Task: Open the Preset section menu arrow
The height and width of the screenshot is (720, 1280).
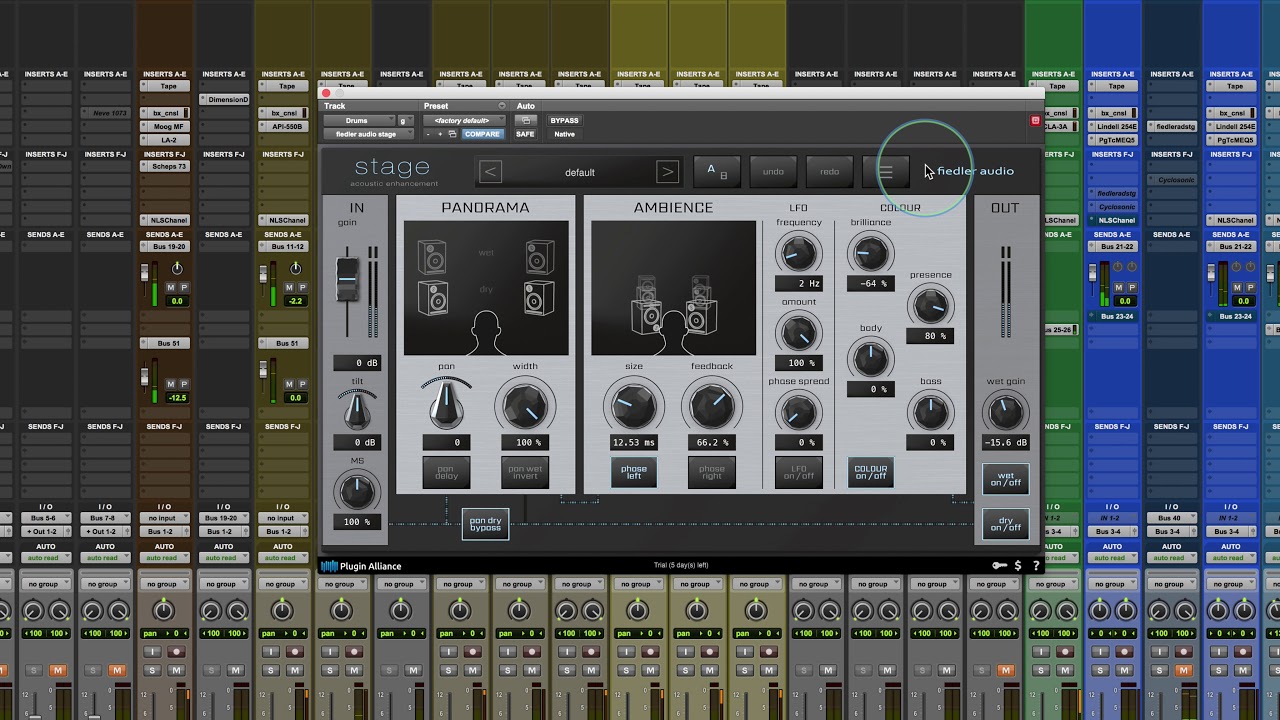Action: [502, 106]
